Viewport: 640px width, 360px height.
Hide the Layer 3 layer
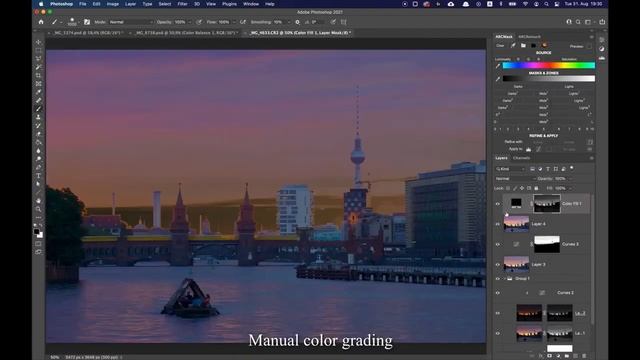tap(498, 264)
